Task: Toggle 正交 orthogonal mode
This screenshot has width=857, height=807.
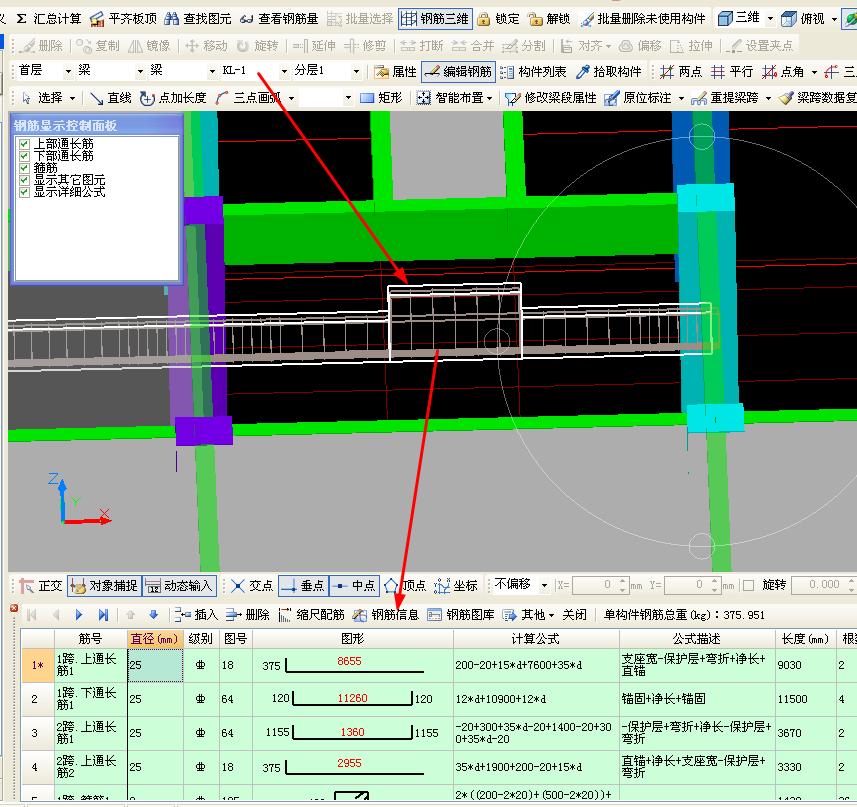Action: coord(41,586)
